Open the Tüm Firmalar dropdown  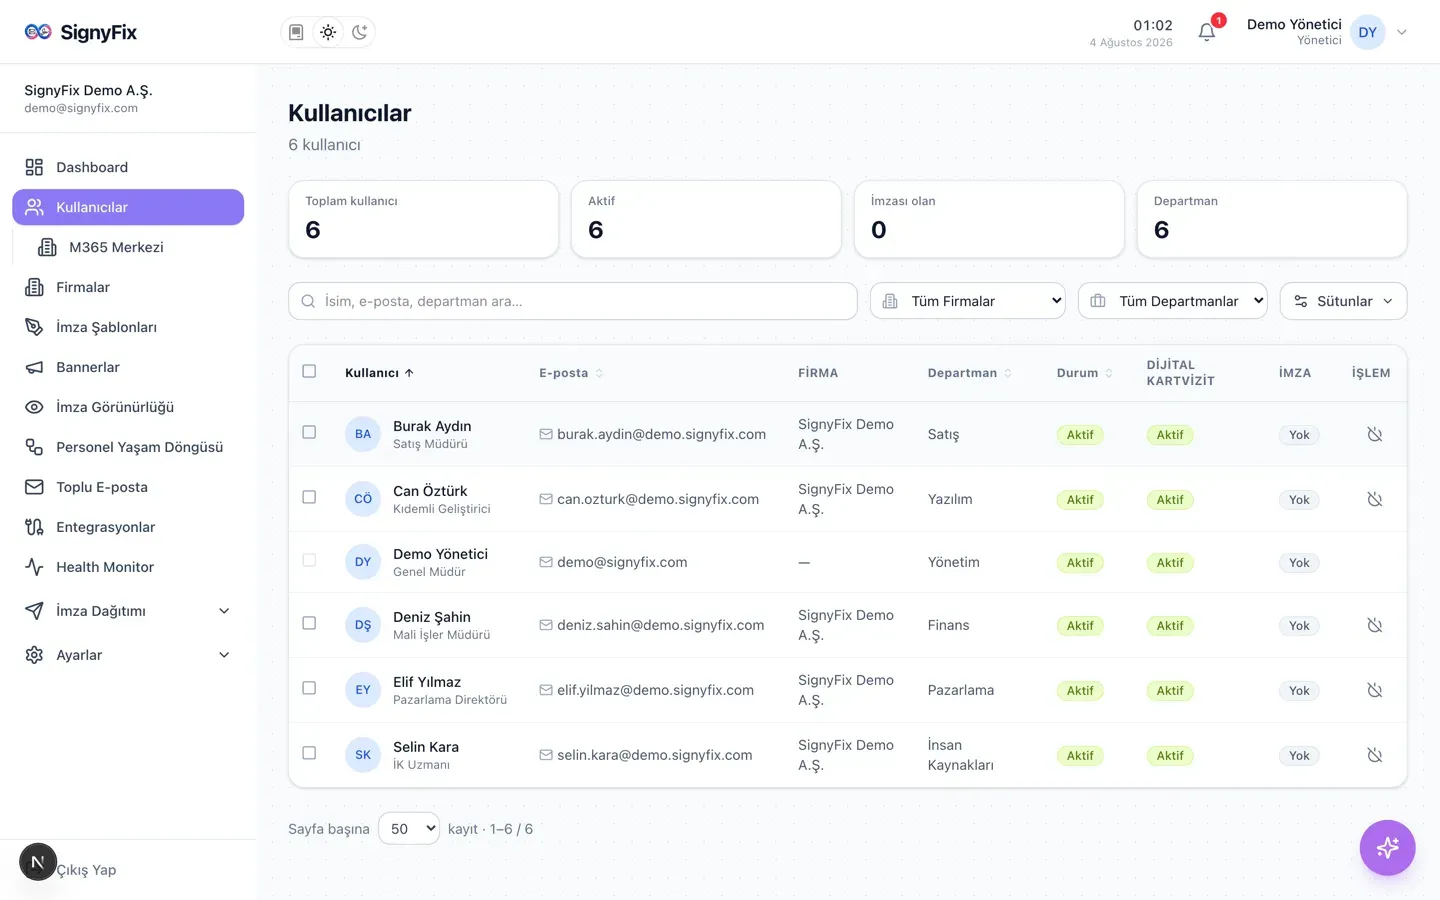pyautogui.click(x=968, y=301)
